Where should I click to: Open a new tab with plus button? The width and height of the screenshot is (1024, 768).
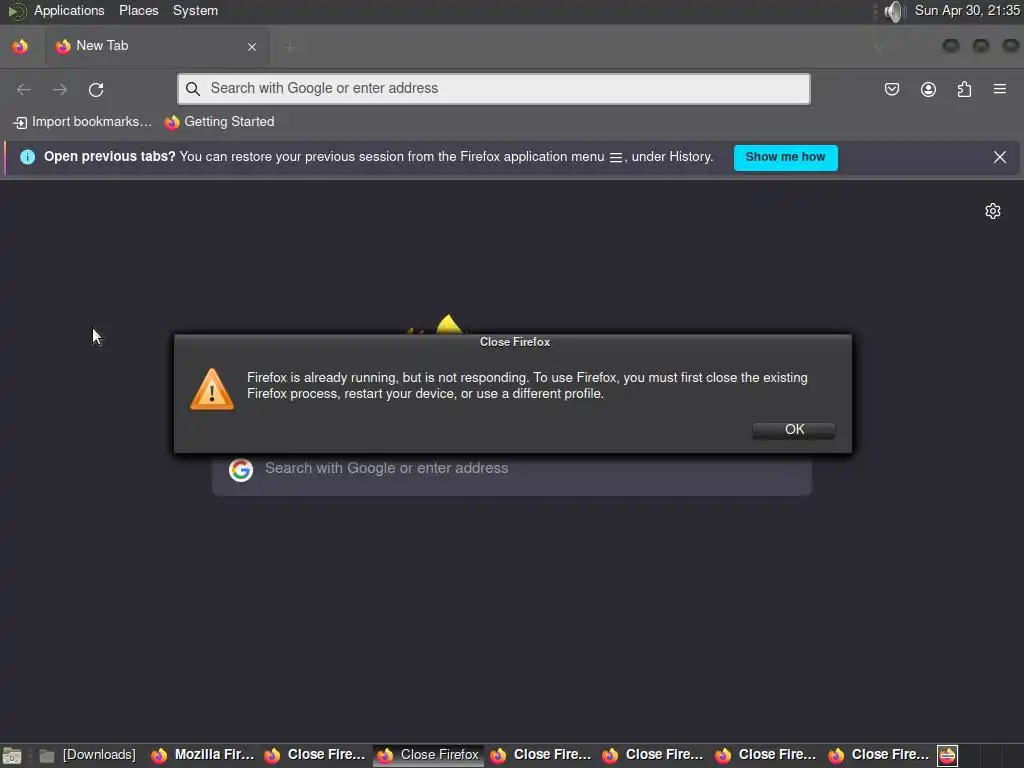(290, 47)
